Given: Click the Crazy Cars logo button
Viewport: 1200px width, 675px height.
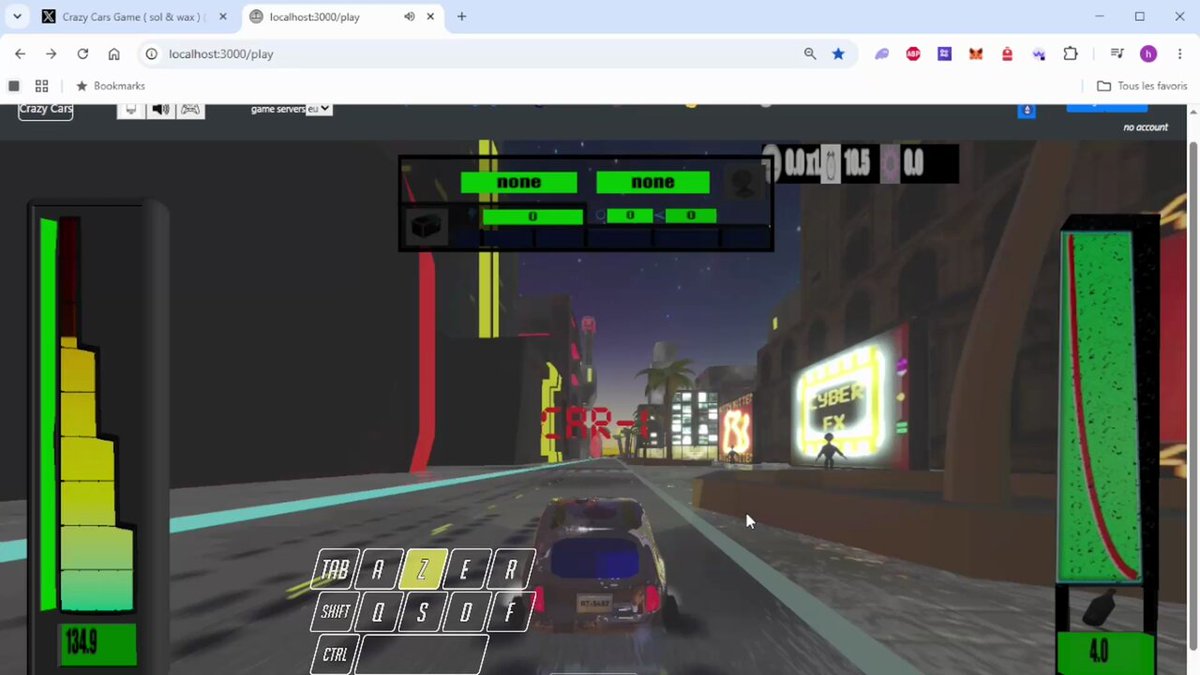Looking at the screenshot, I should [46, 110].
